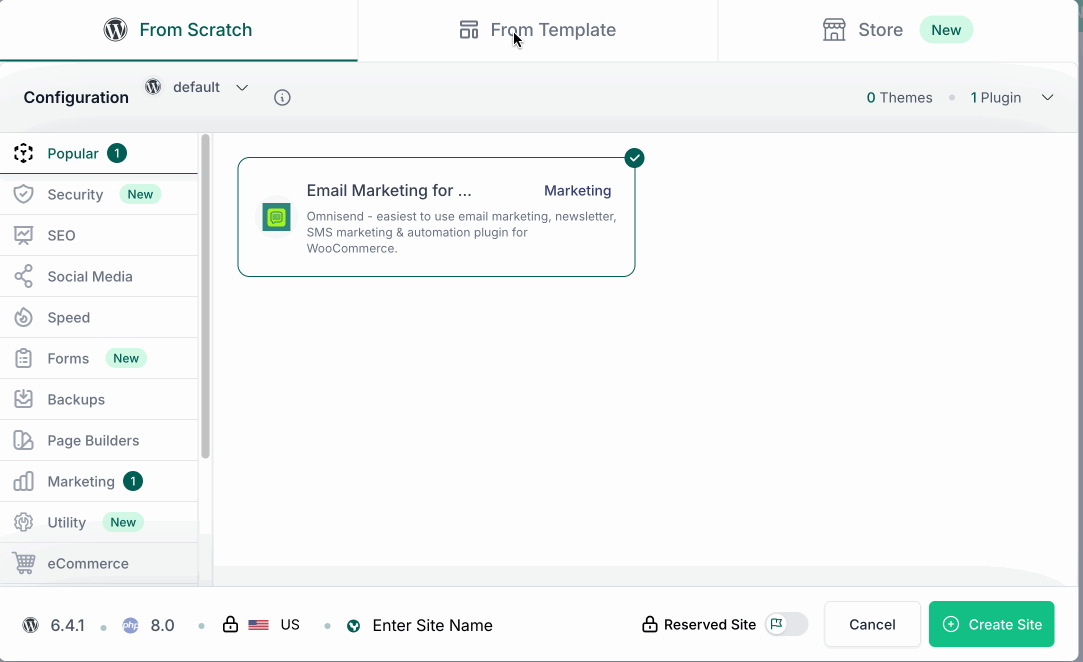
Task: Click the Enter Site Name field
Action: click(432, 626)
